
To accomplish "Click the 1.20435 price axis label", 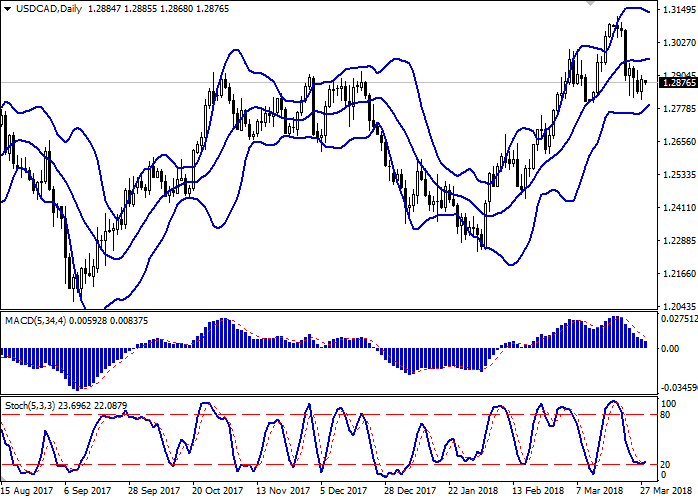I will click(679, 307).
